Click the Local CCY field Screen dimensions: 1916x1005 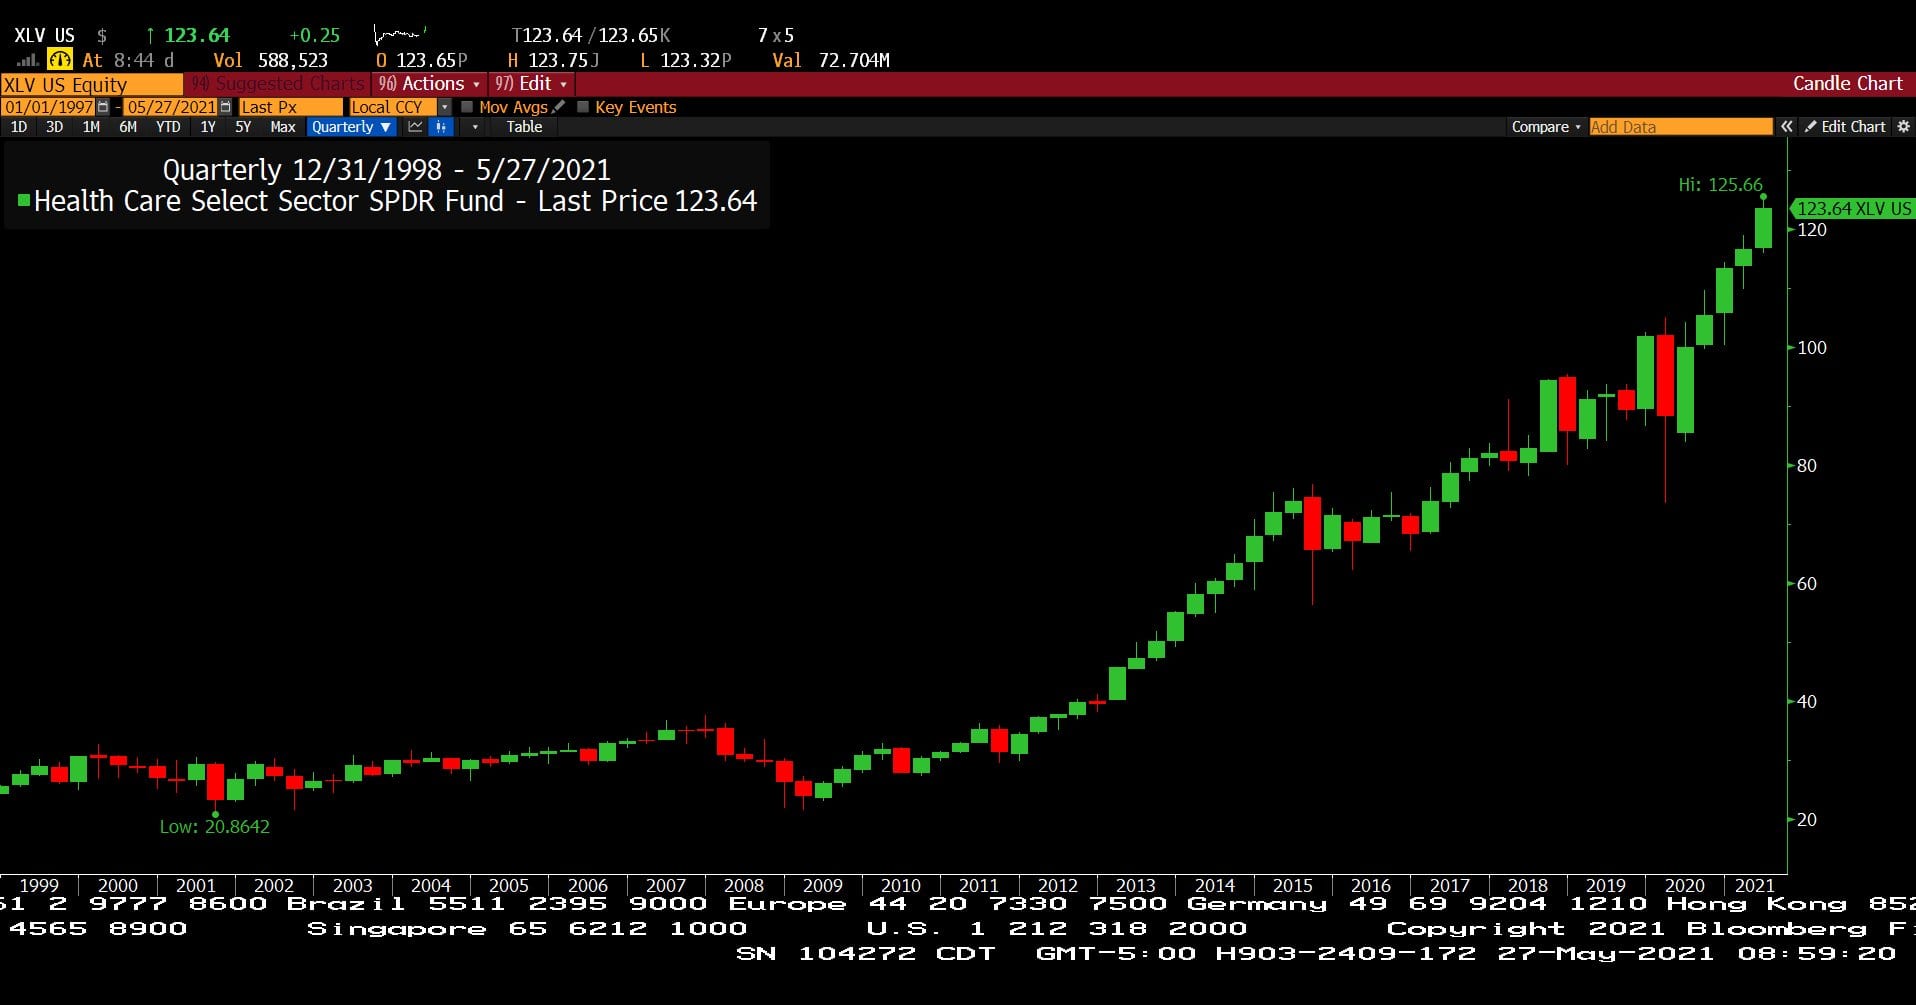coord(393,107)
